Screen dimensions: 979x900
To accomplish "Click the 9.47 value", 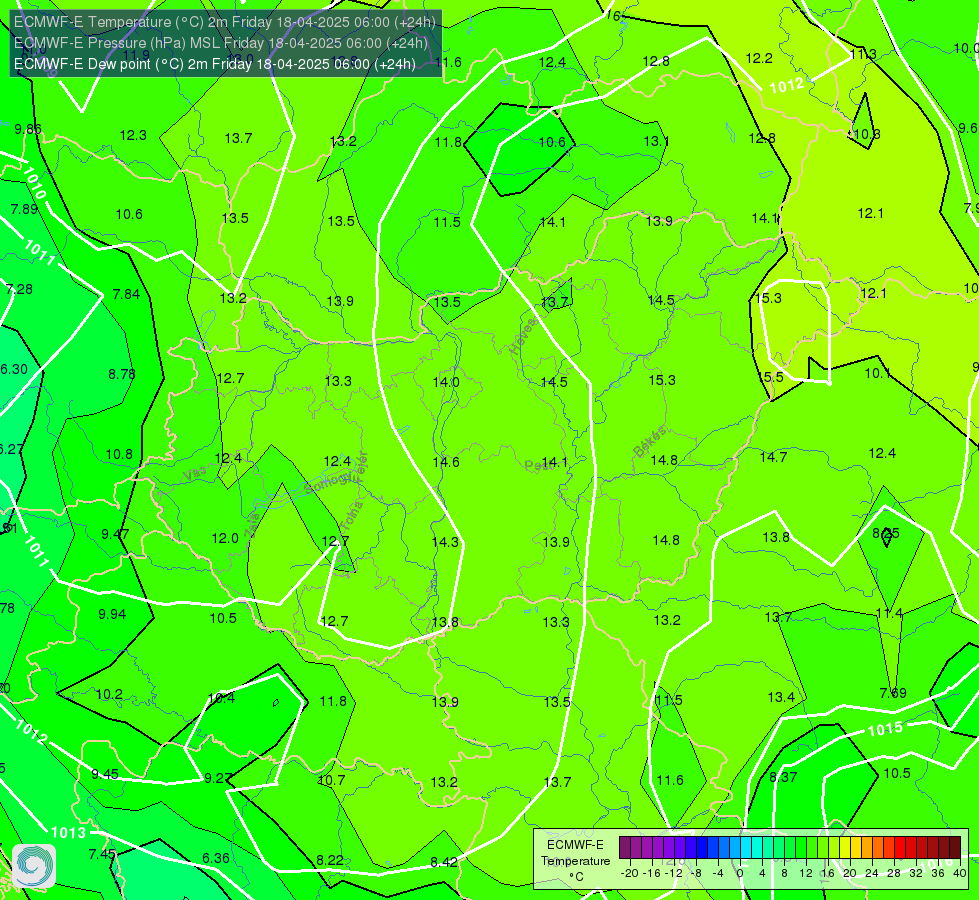I will click(116, 534).
